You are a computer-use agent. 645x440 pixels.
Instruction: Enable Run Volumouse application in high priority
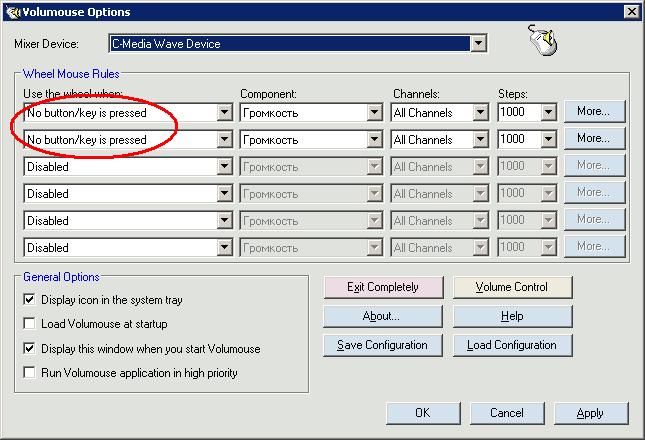coord(29,373)
